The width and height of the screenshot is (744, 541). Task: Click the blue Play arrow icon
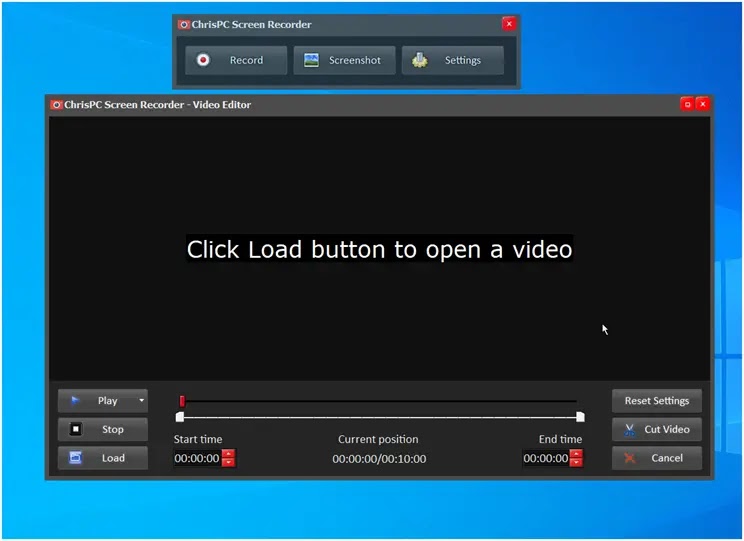click(x=75, y=401)
